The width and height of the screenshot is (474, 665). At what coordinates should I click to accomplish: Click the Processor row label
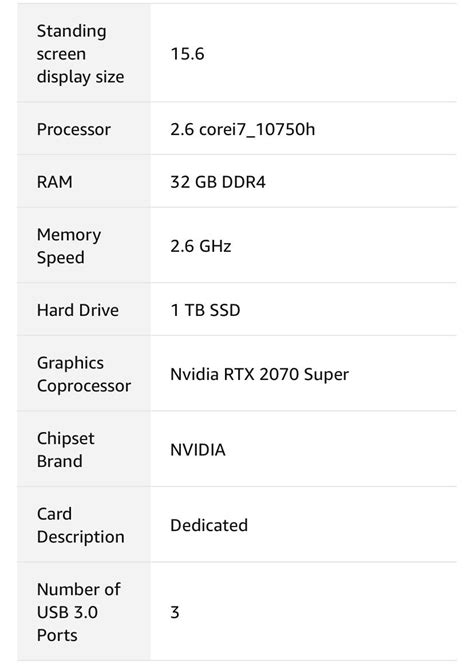(x=74, y=129)
